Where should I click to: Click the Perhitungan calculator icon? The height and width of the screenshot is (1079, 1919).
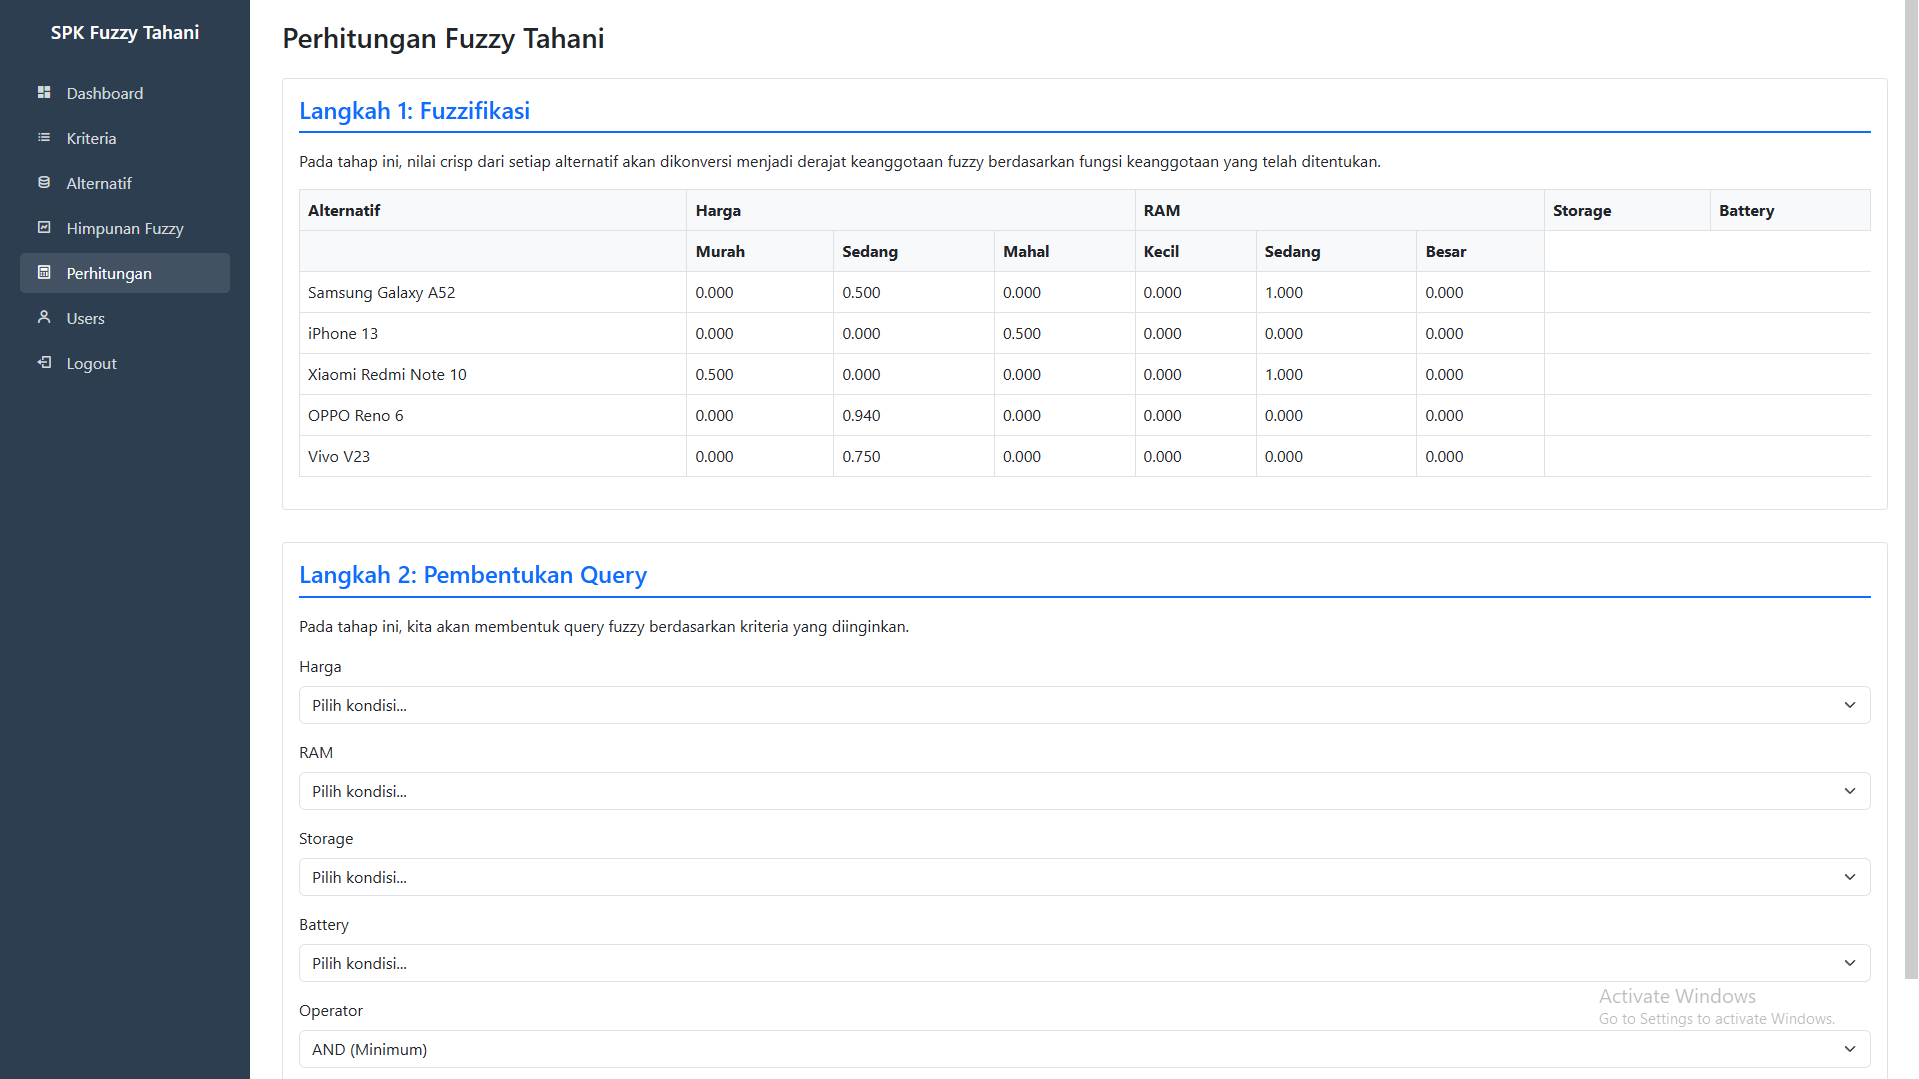click(44, 272)
